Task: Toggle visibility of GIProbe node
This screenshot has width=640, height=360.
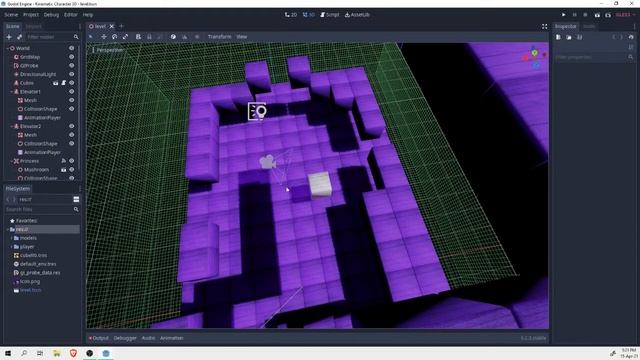Action: point(71,65)
